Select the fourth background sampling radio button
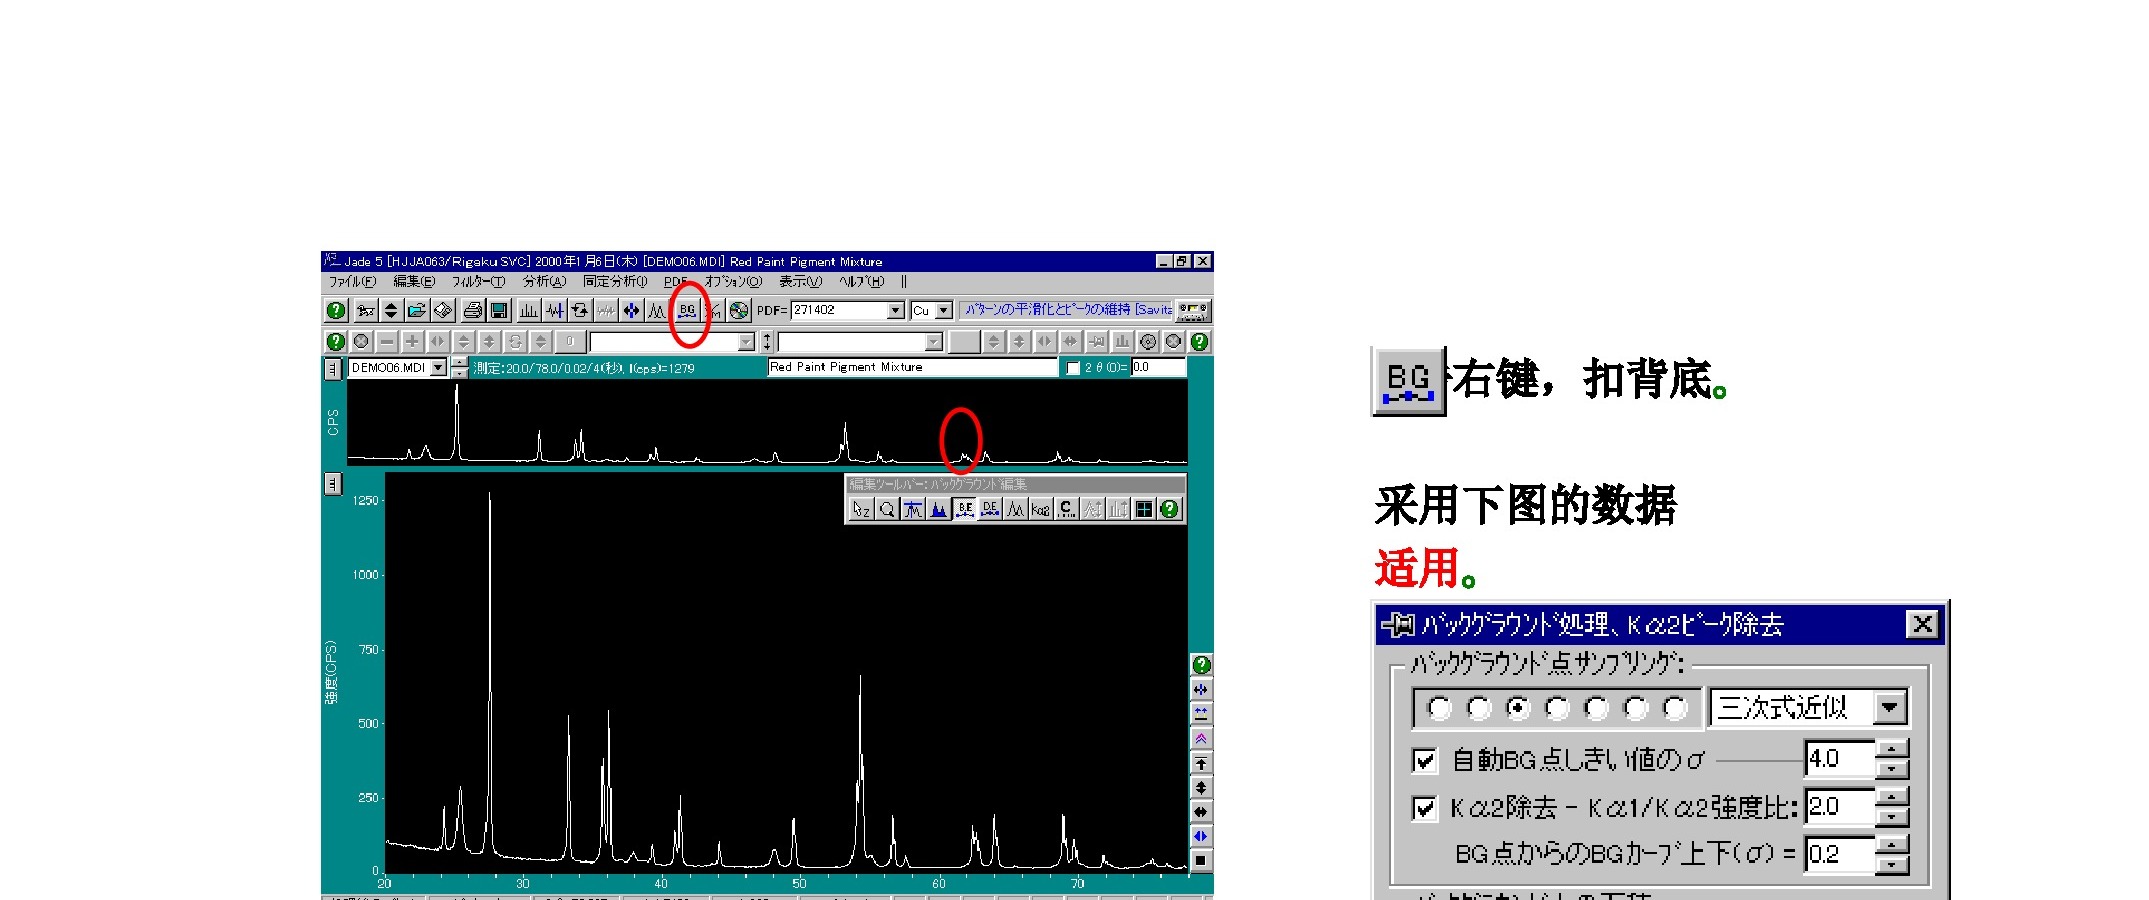2149x900 pixels. (1558, 708)
